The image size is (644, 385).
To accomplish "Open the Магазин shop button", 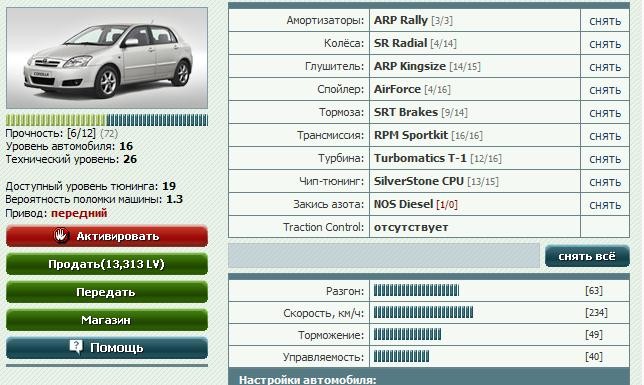I will pyautogui.click(x=107, y=320).
